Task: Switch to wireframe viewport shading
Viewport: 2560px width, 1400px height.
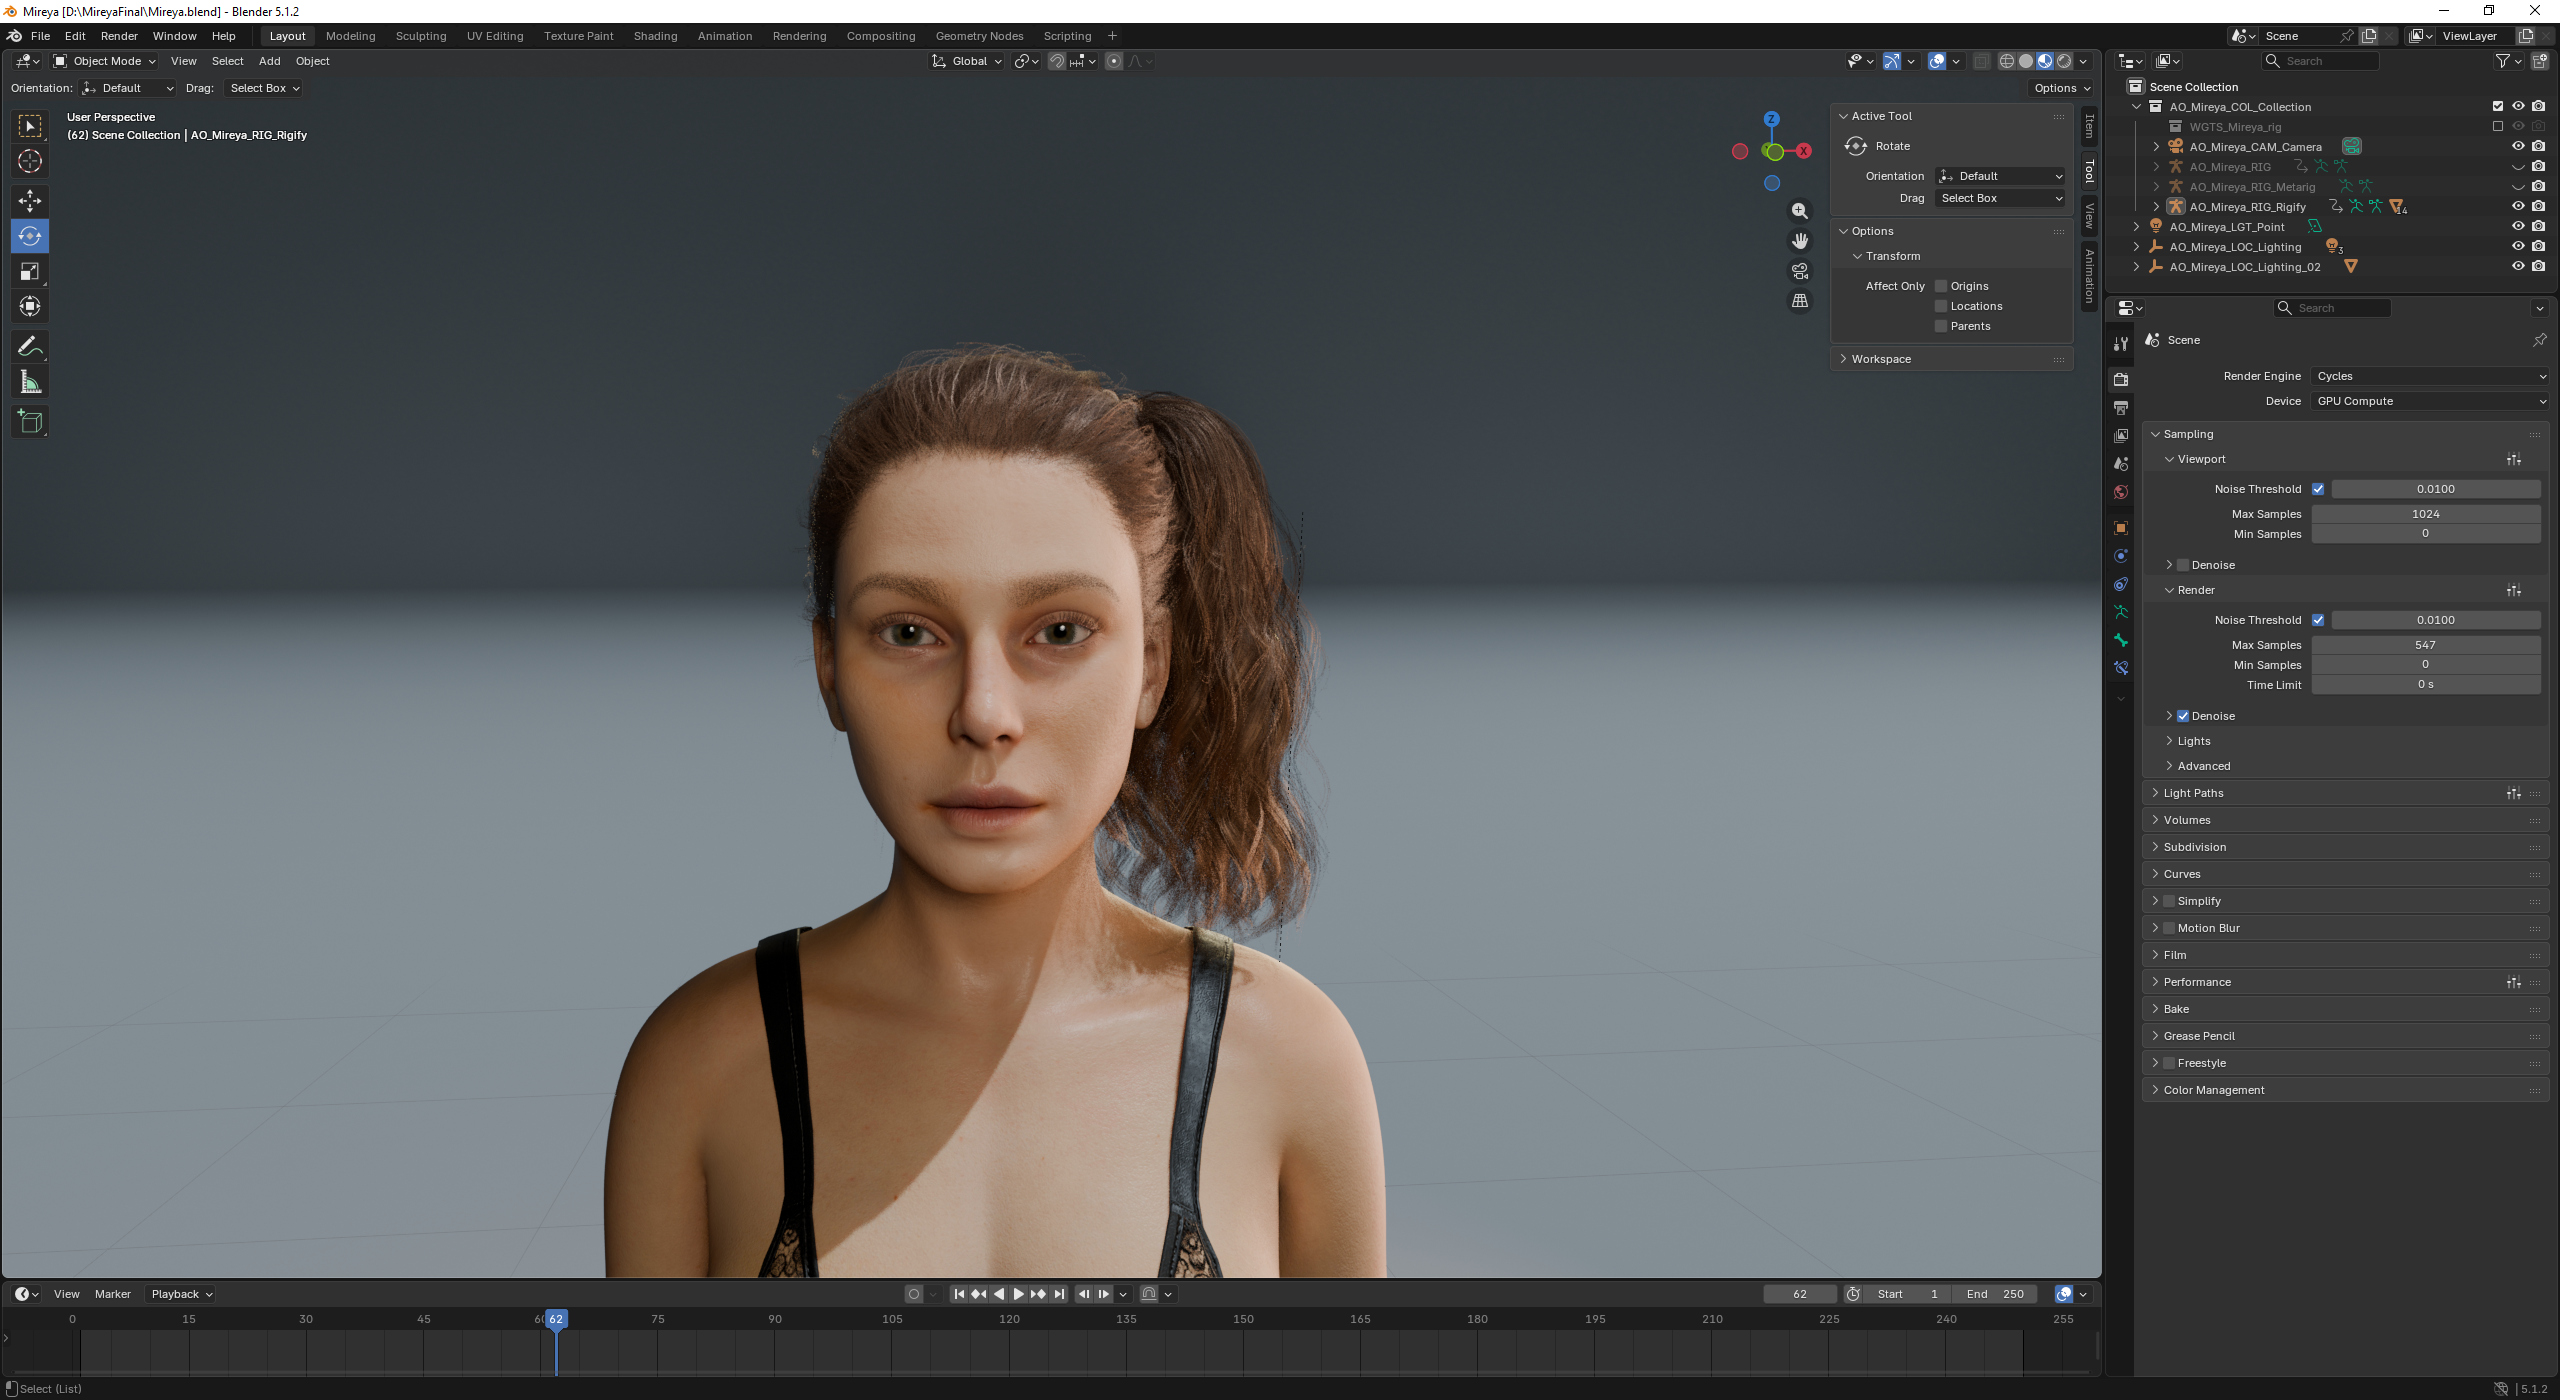Action: click(2006, 61)
